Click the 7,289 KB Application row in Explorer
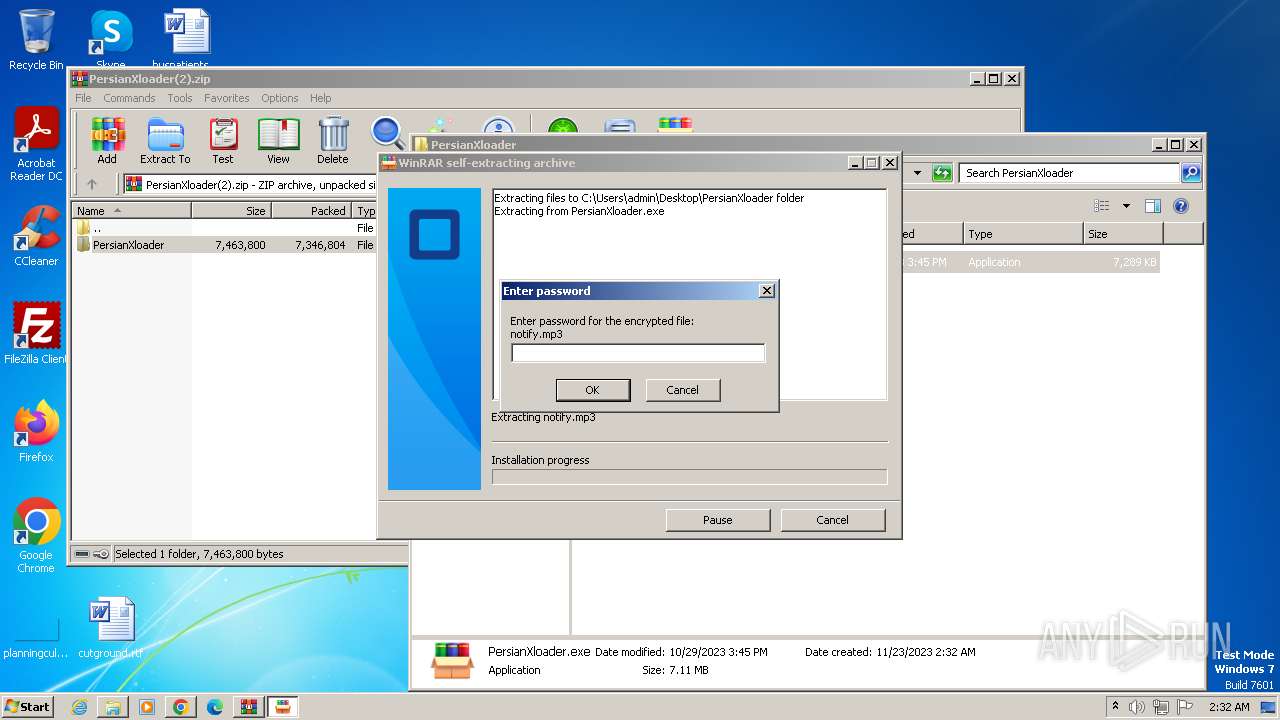Screen dimensions: 1280x720 [x=1030, y=262]
